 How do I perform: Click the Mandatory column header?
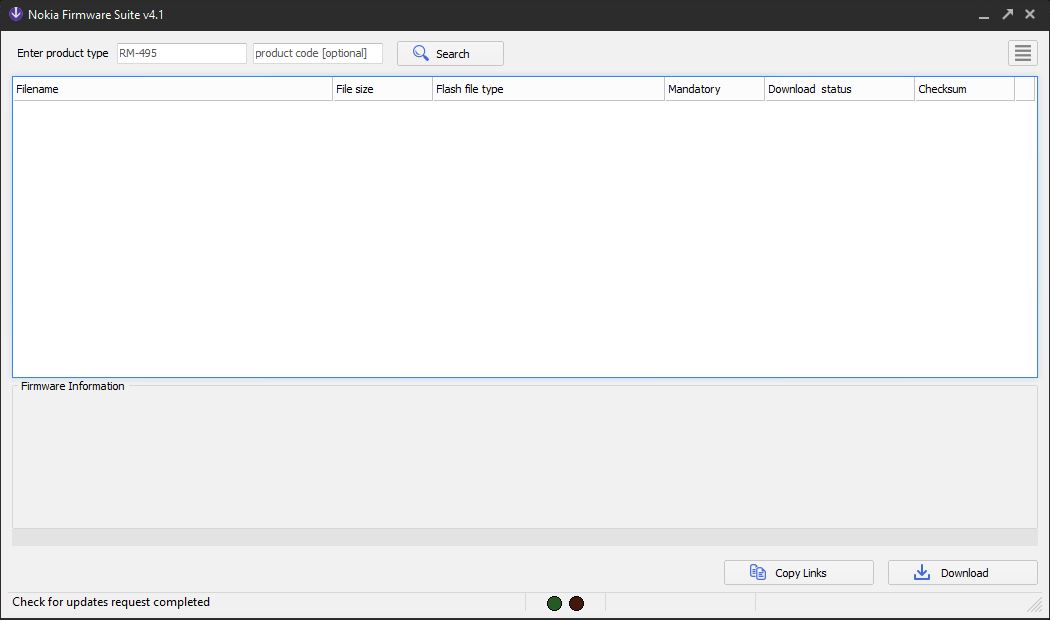[715, 89]
